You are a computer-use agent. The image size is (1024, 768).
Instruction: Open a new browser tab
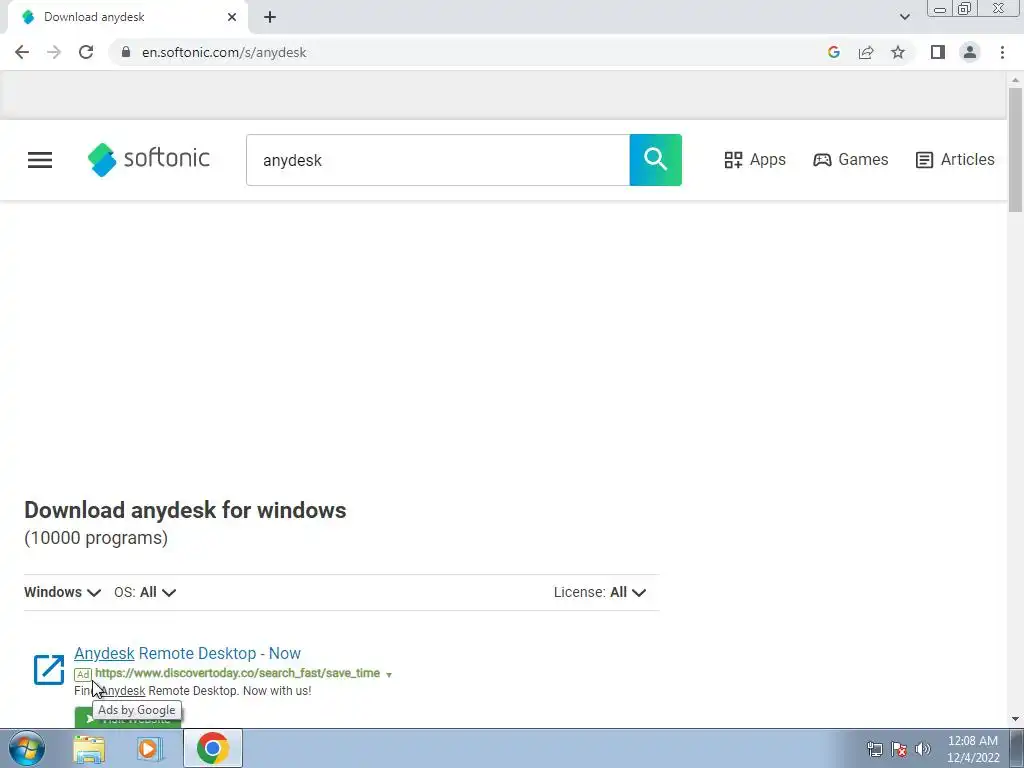[x=270, y=17]
